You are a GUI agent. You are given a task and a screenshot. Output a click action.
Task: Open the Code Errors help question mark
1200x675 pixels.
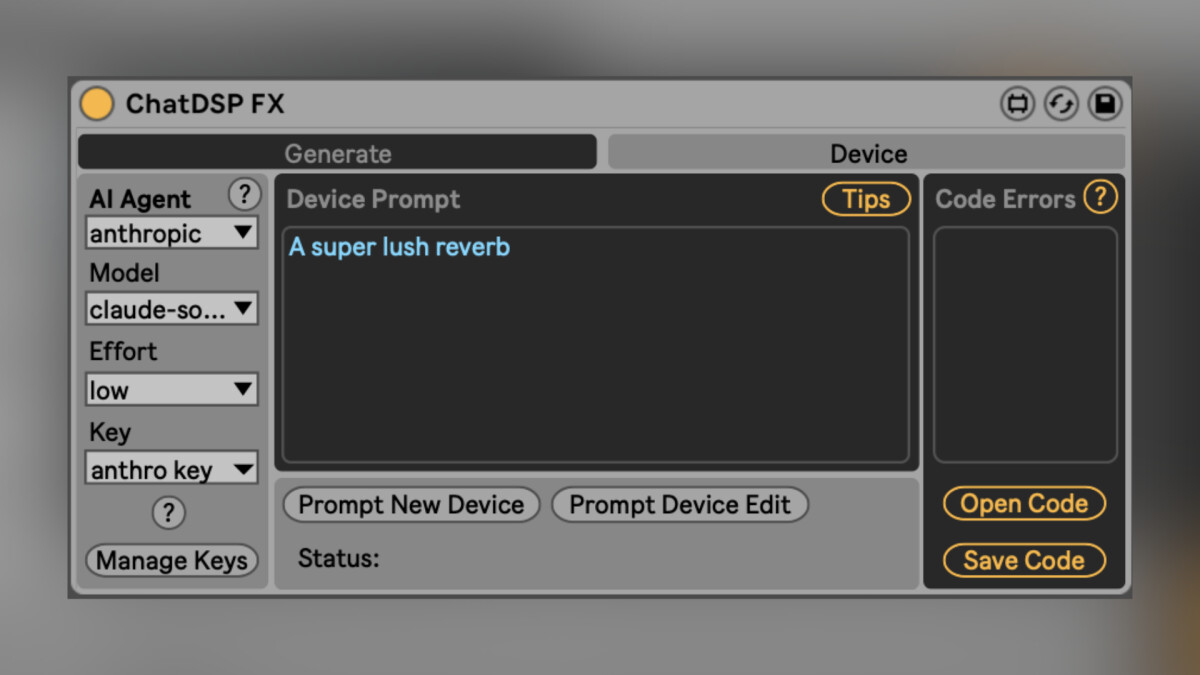tap(1100, 197)
